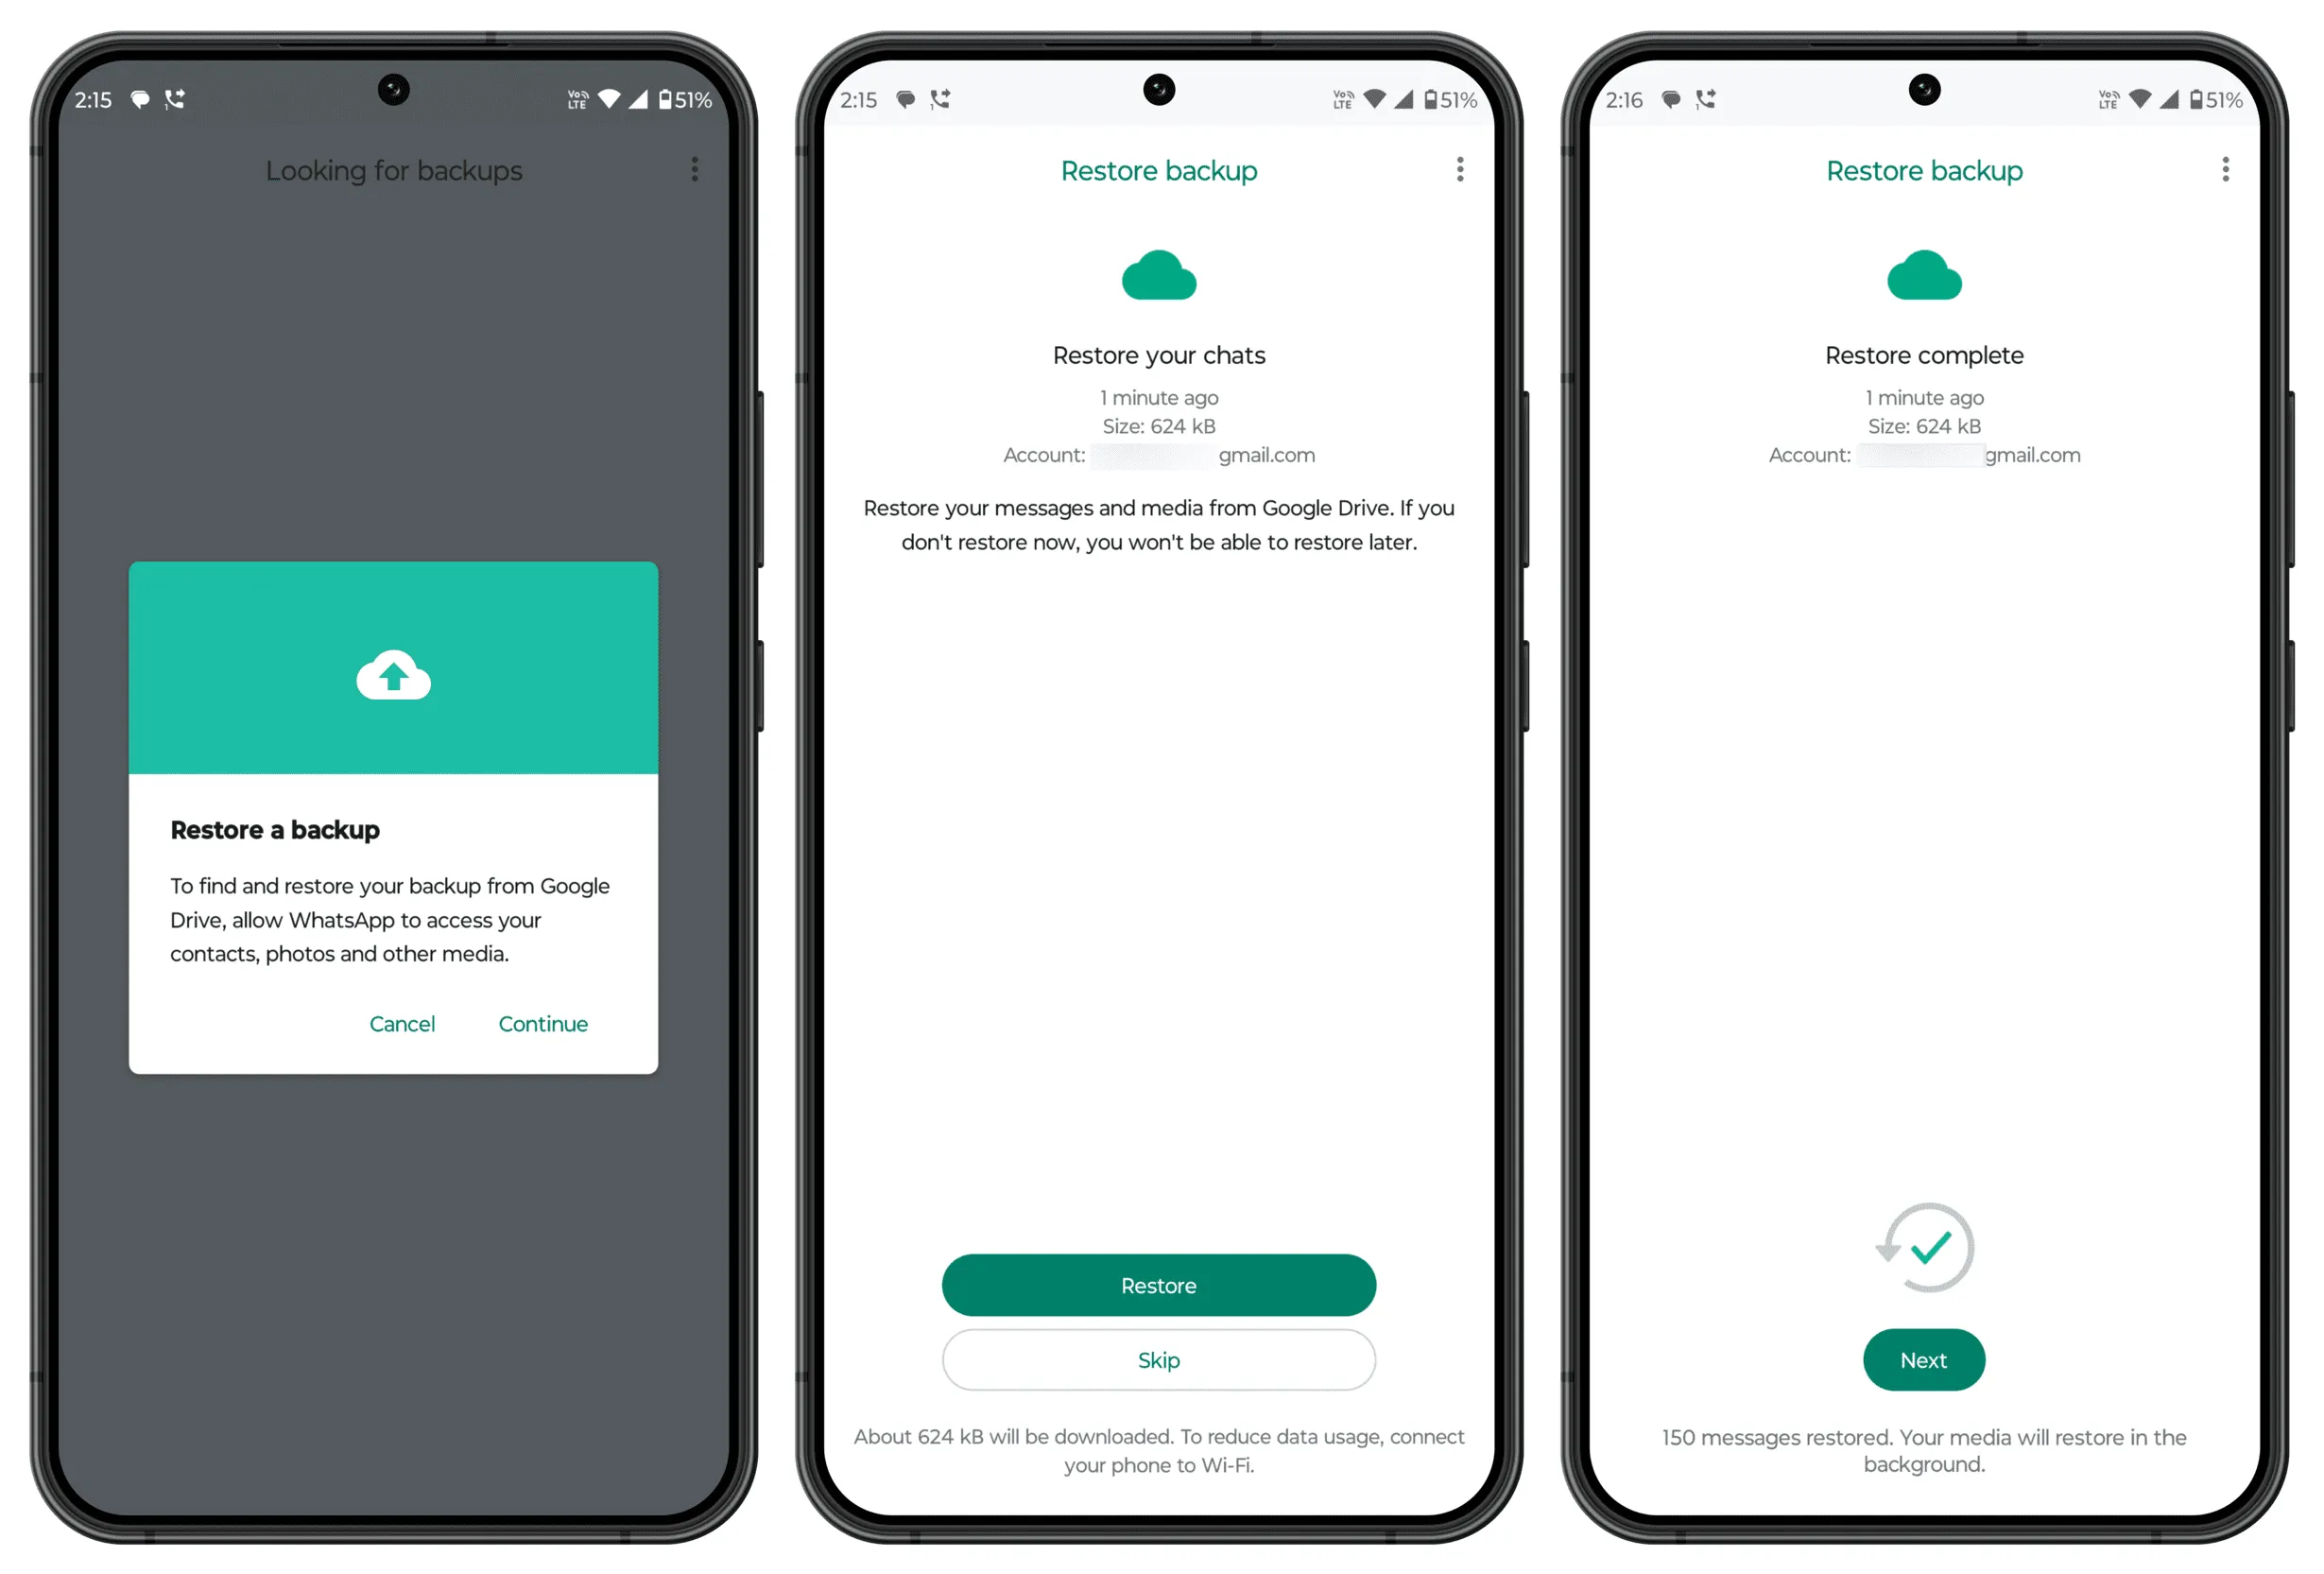Click the checkmark restore complete icon

click(x=1924, y=1247)
